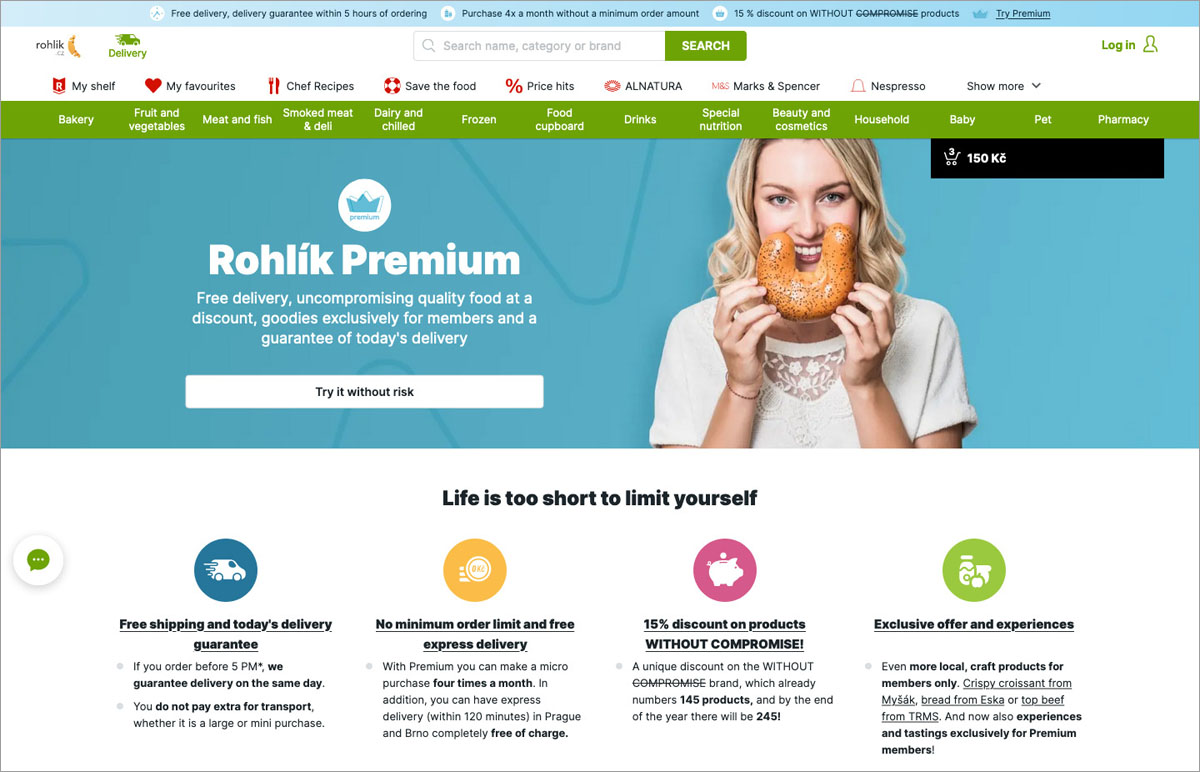Open the Bakery category tab
Viewport: 1200px width, 772px height.
pos(76,120)
